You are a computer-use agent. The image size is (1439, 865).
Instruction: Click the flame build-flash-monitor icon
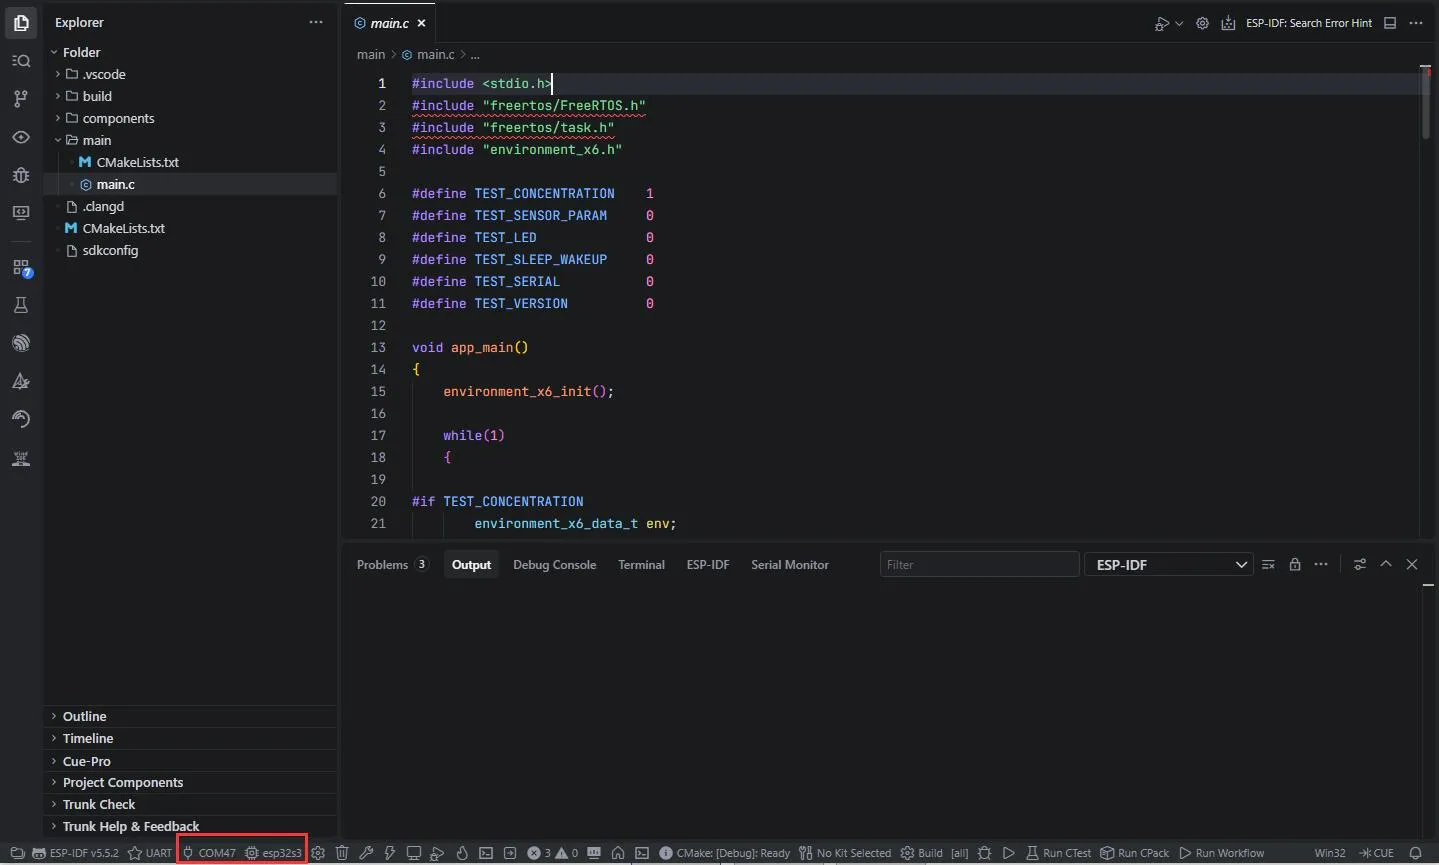(462, 853)
